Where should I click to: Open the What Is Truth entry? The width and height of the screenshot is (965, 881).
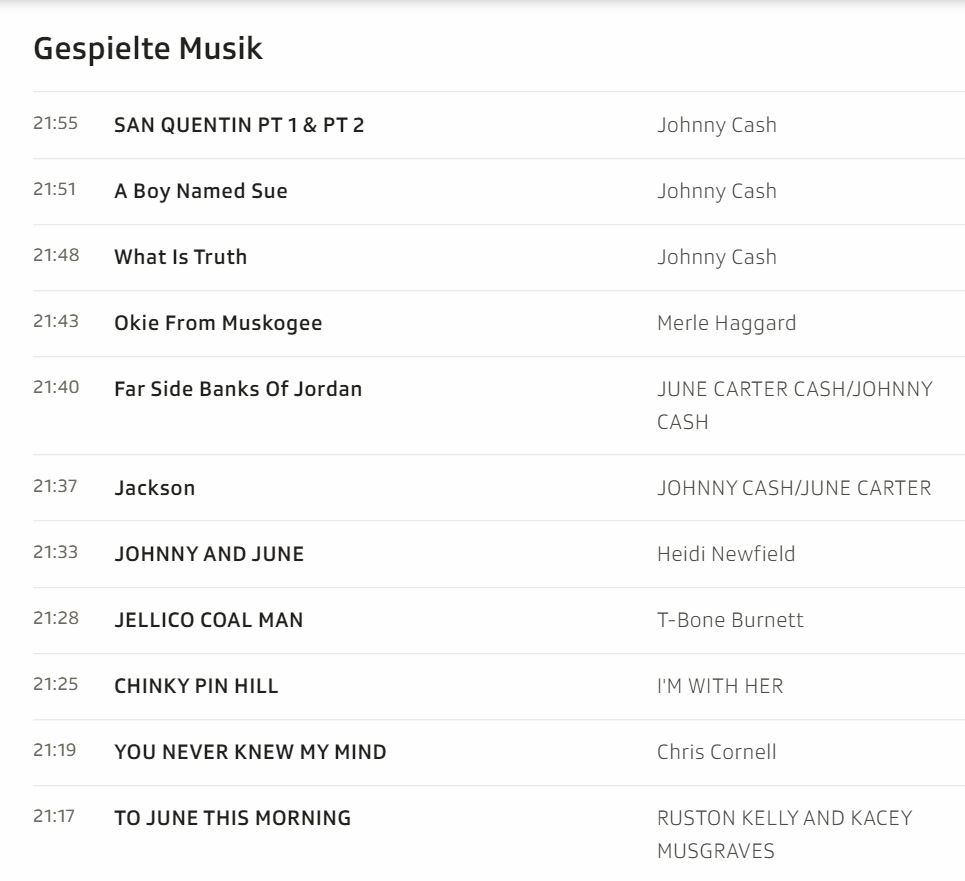(180, 257)
